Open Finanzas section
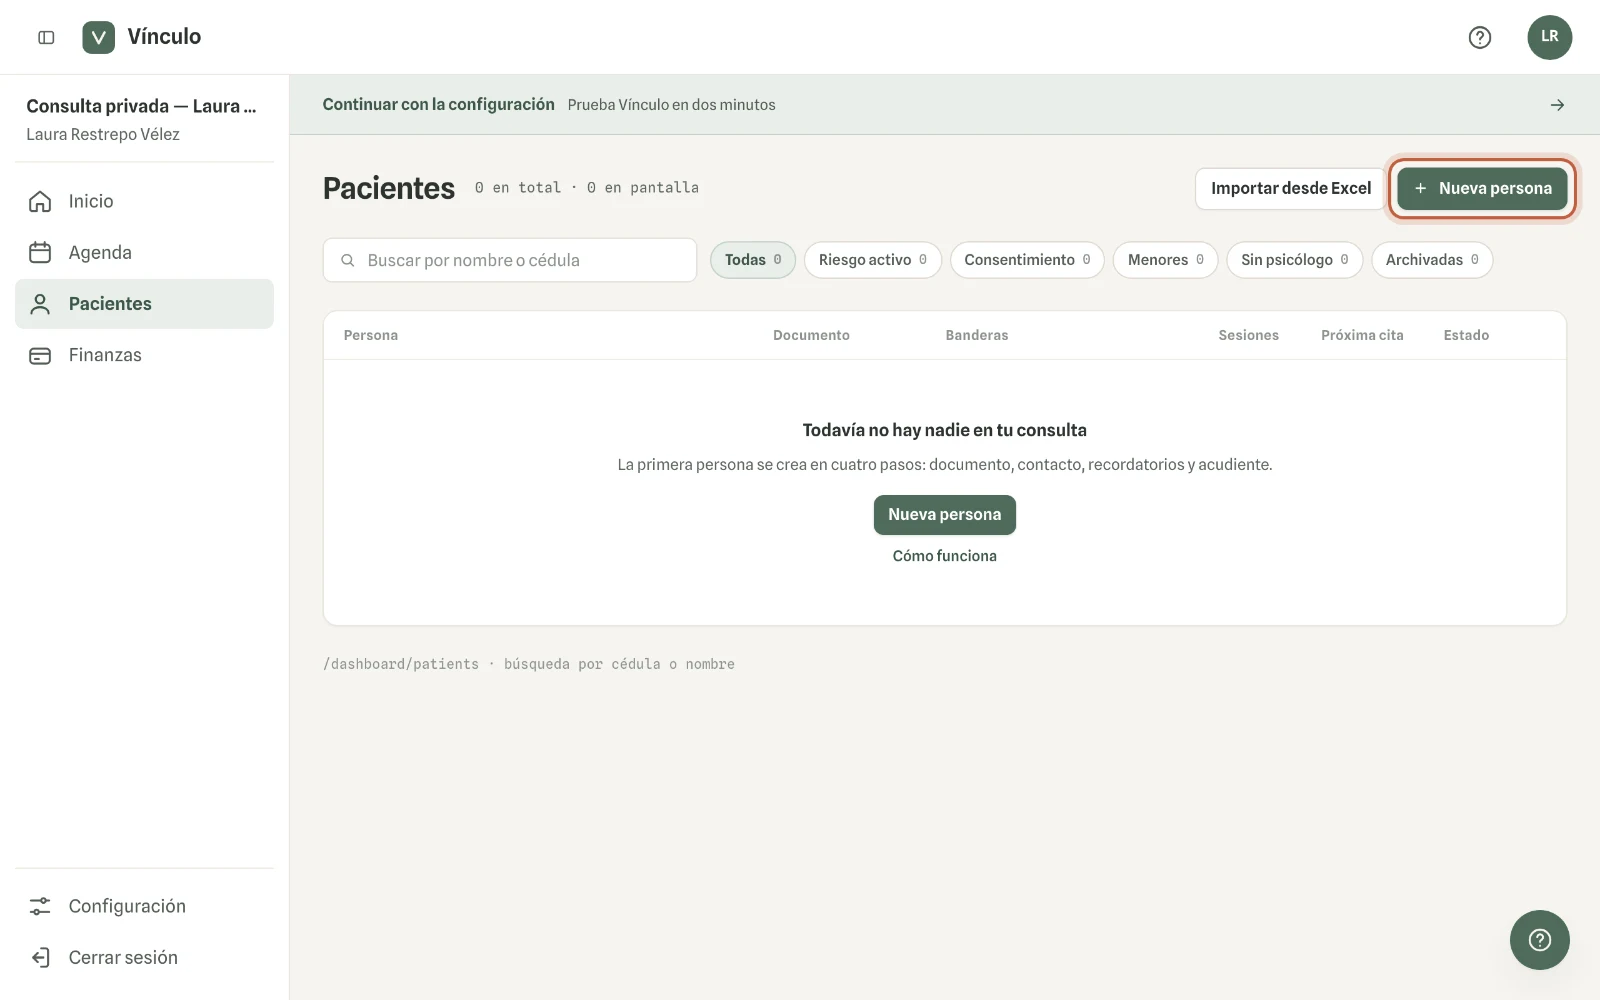 tap(144, 355)
